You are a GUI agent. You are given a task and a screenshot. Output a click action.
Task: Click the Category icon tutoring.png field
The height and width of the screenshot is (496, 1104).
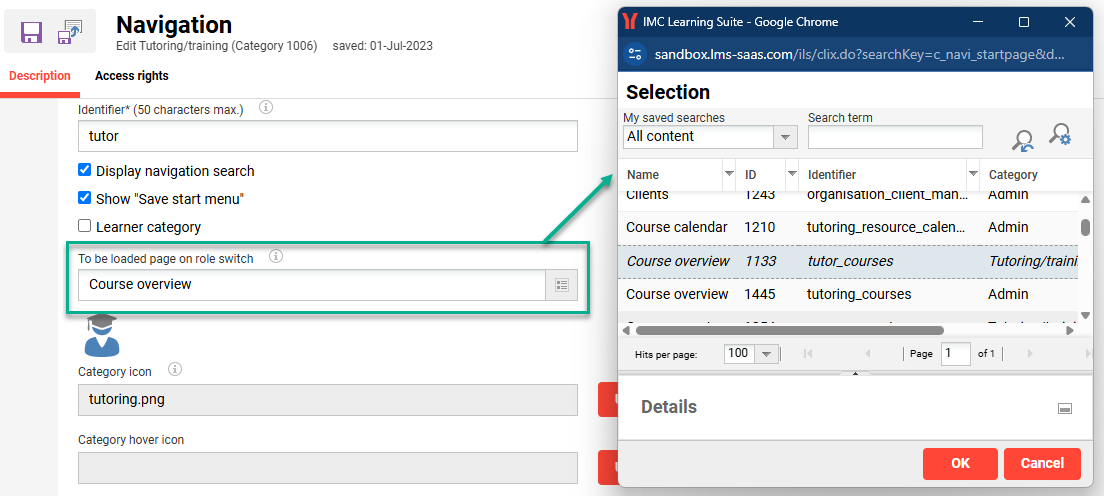coord(327,399)
